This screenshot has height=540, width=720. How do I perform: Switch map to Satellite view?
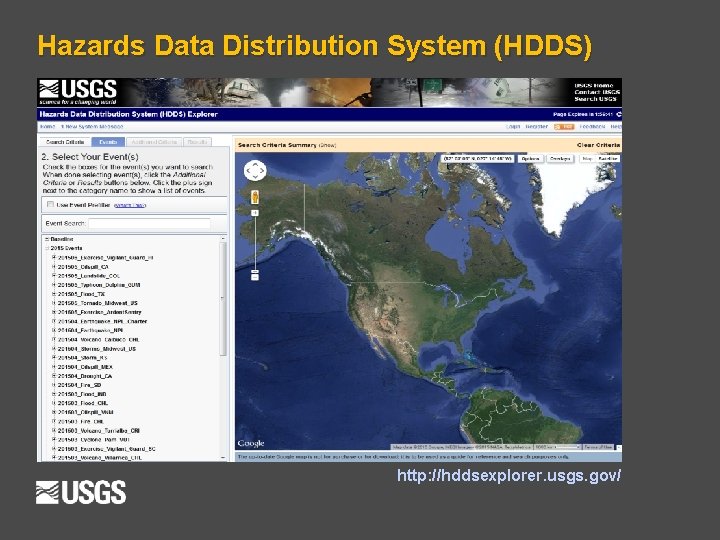(608, 158)
